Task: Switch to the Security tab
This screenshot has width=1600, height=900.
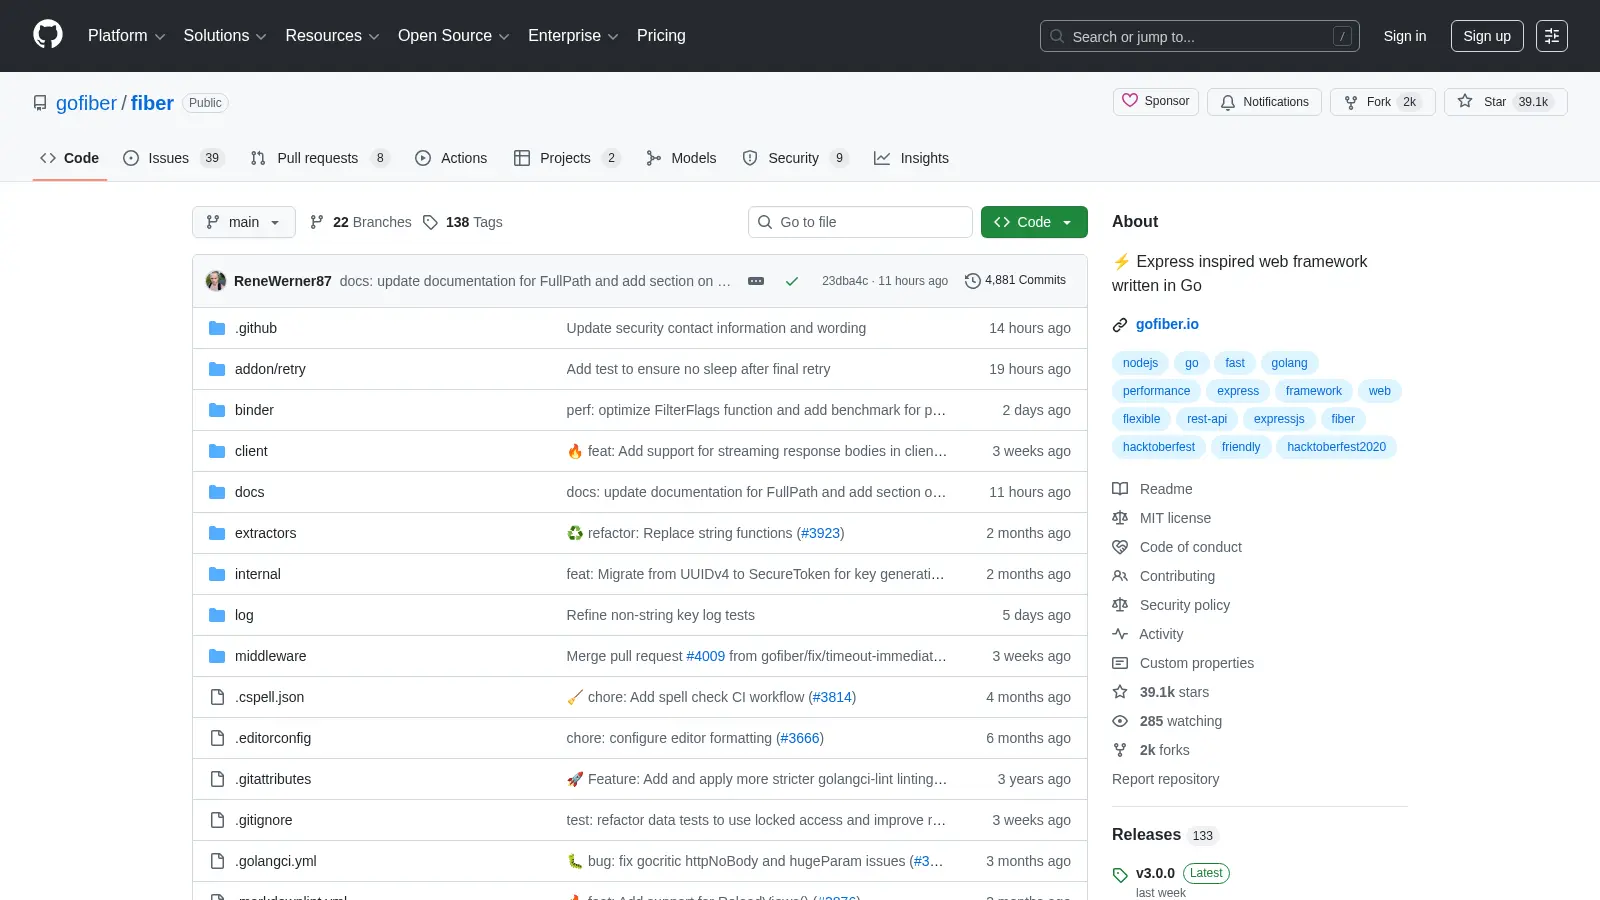Action: pyautogui.click(x=796, y=158)
